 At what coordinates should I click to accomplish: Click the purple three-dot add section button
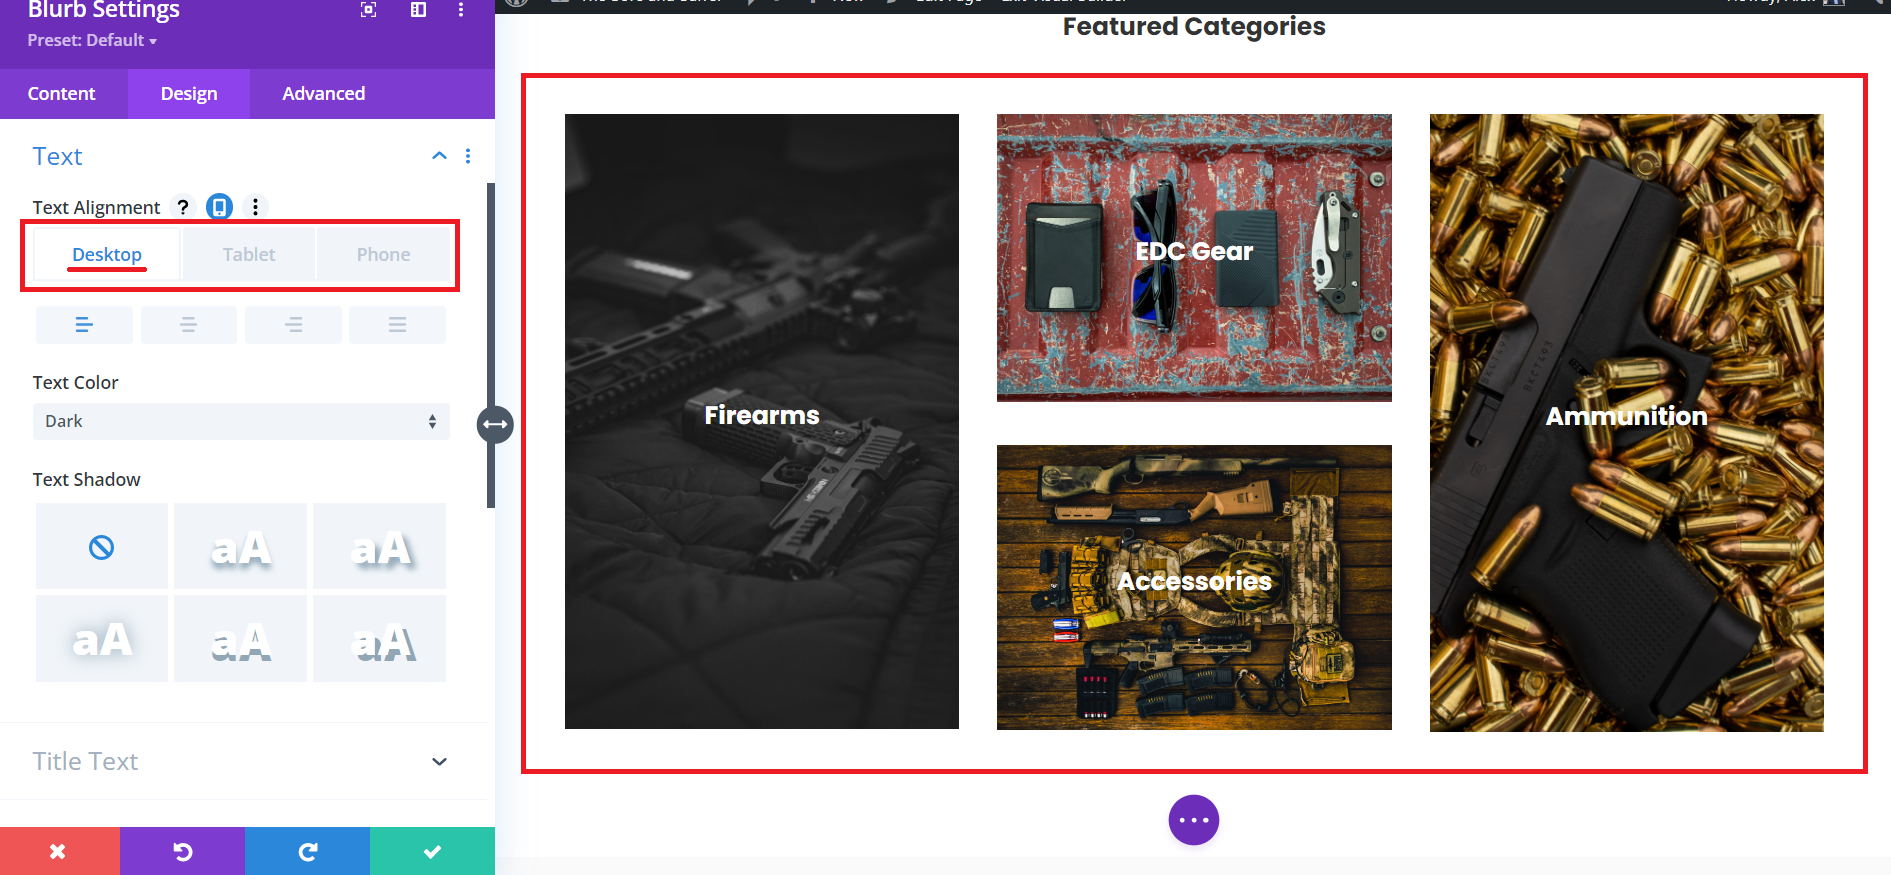(1194, 820)
